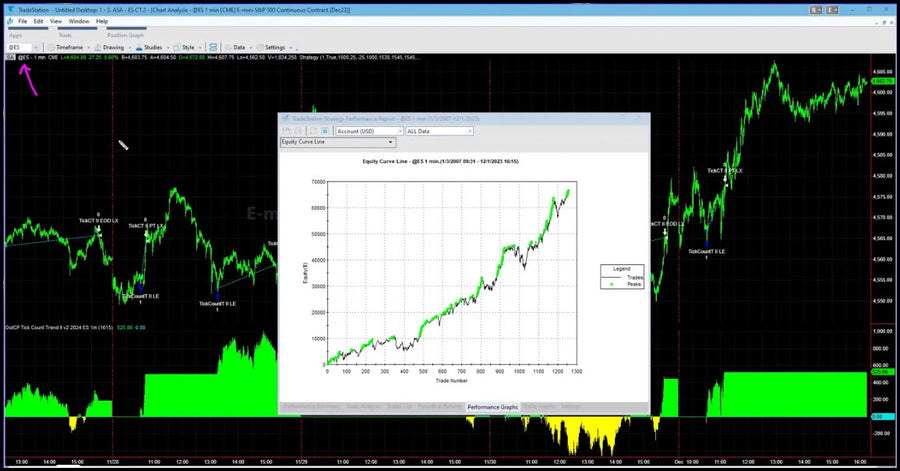Click the print icon in Performance Report
Image resolution: width=900 pixels, height=471 pixels.
298,131
